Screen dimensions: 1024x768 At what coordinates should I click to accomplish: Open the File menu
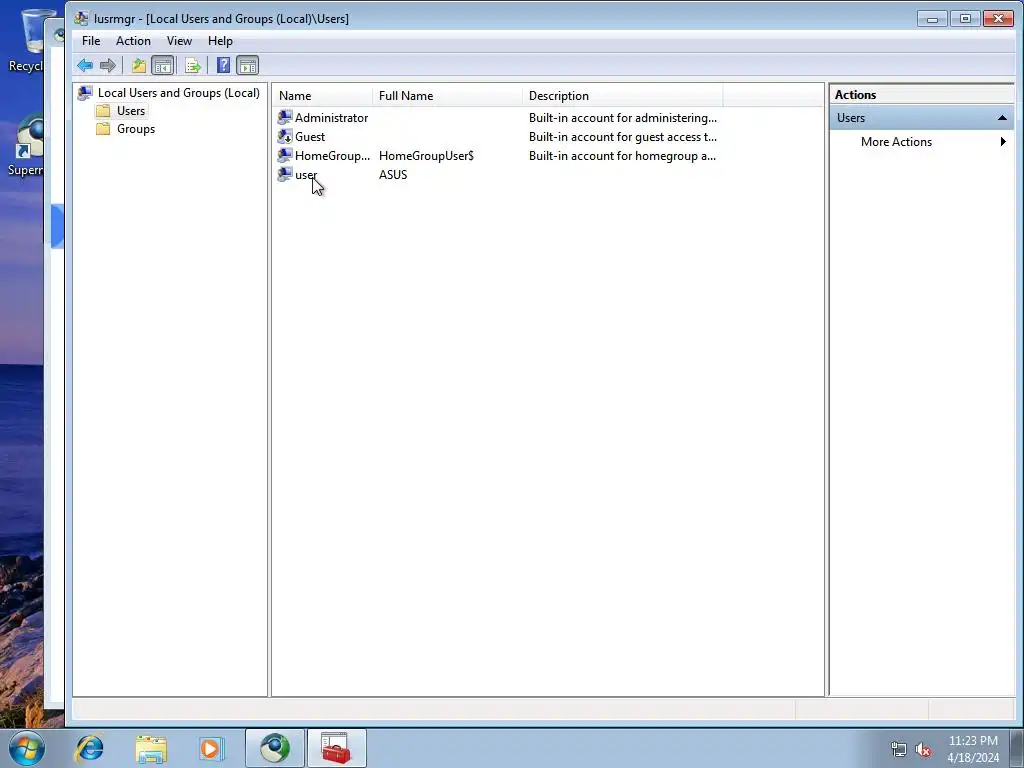91,40
